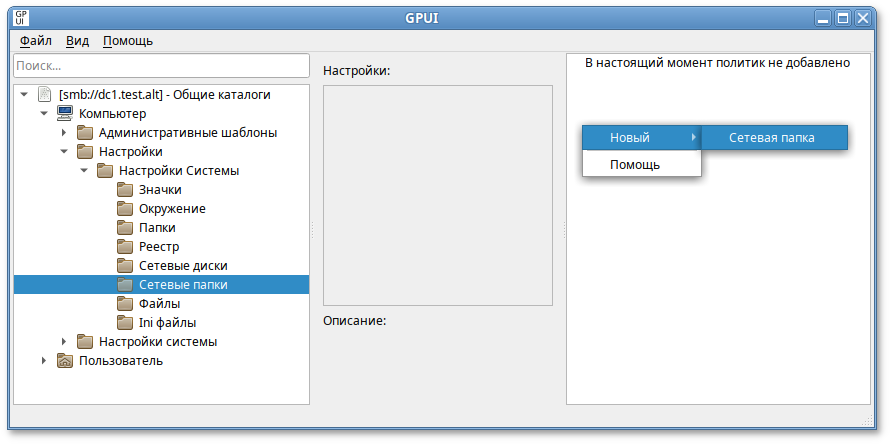Click the user folder icon beside Пользователь
This screenshot has width=890, height=444.
point(64,361)
